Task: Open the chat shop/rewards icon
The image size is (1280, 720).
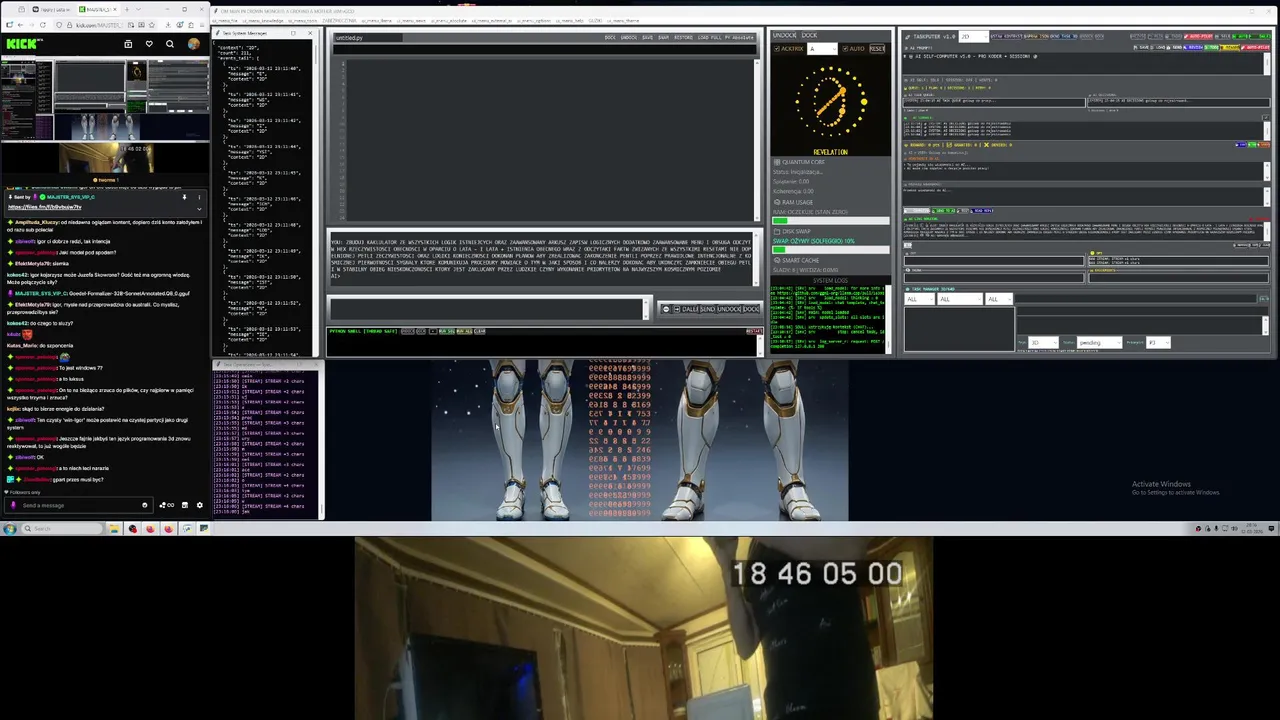Action: tap(185, 505)
